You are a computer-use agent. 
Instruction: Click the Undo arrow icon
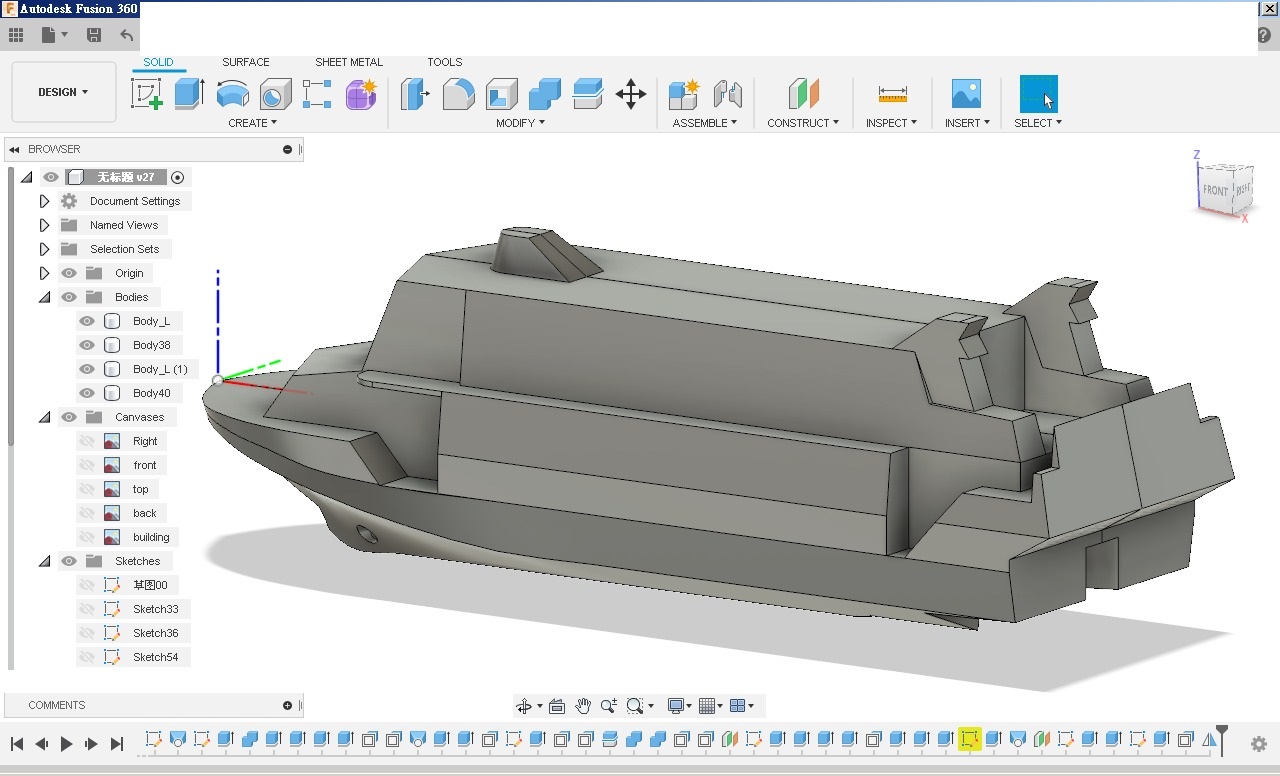(127, 35)
